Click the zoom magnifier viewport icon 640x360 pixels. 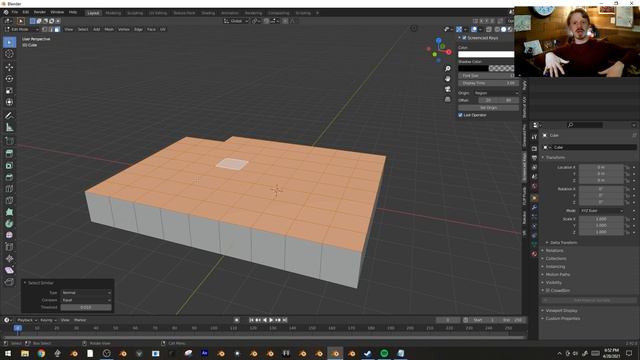[448, 69]
